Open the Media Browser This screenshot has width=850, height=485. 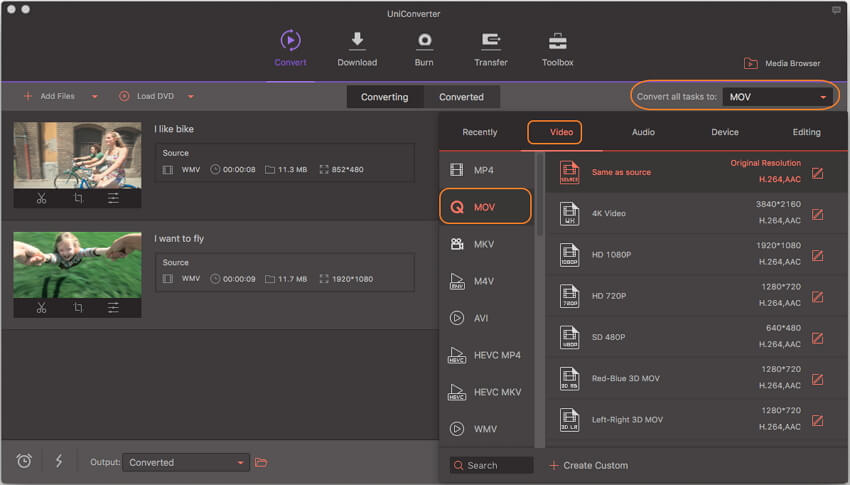pyautogui.click(x=782, y=63)
